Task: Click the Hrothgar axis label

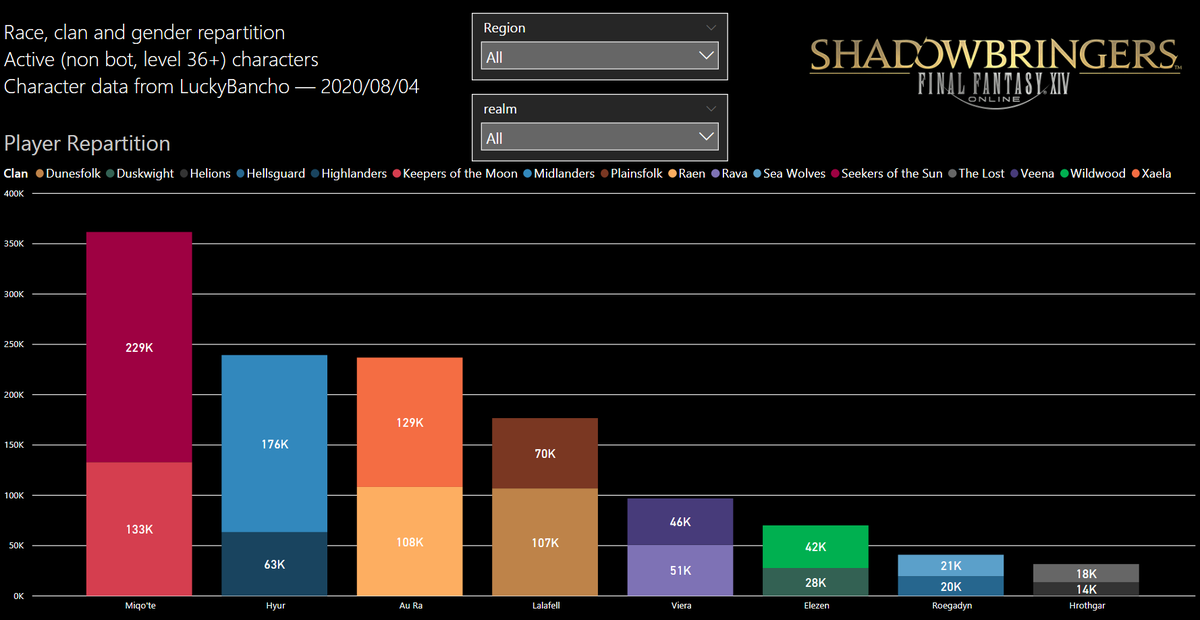Action: point(1086,606)
